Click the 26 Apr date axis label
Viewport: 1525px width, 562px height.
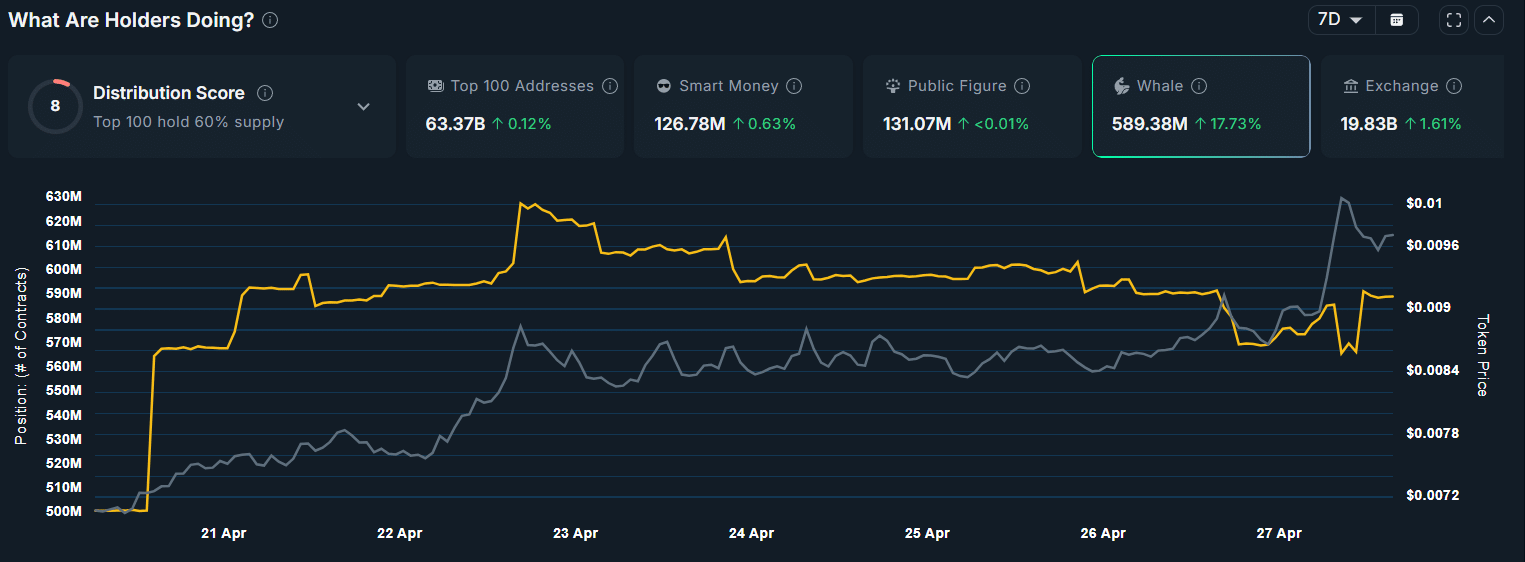coord(1103,534)
